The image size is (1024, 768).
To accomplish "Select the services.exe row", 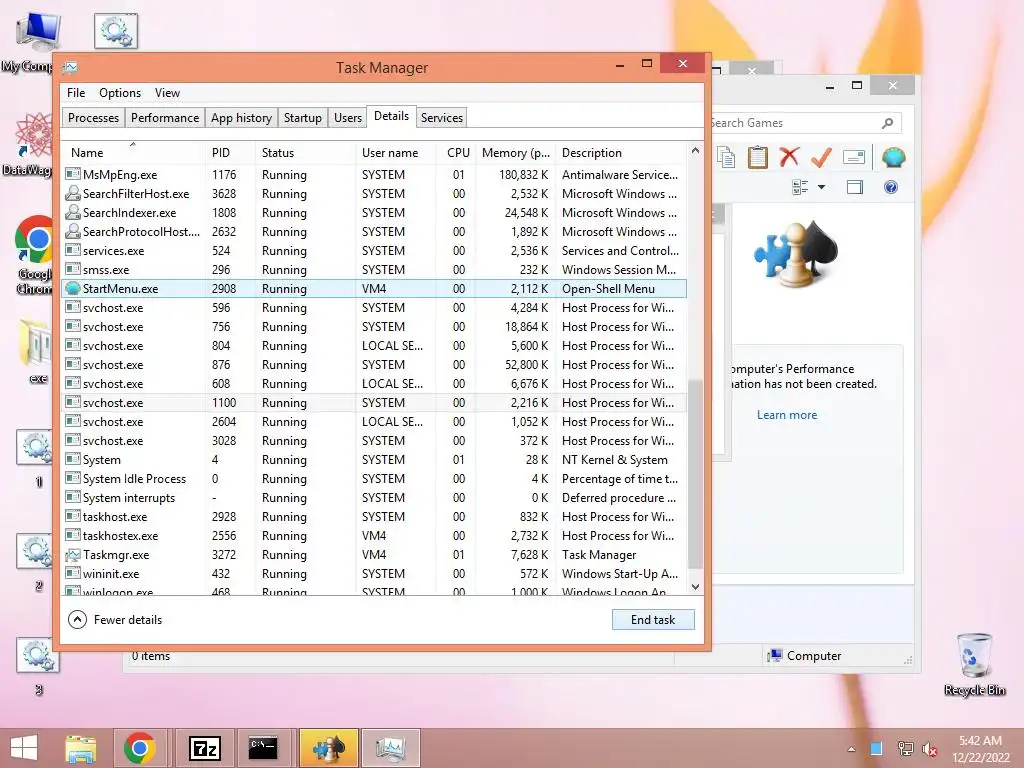I will click(x=374, y=251).
